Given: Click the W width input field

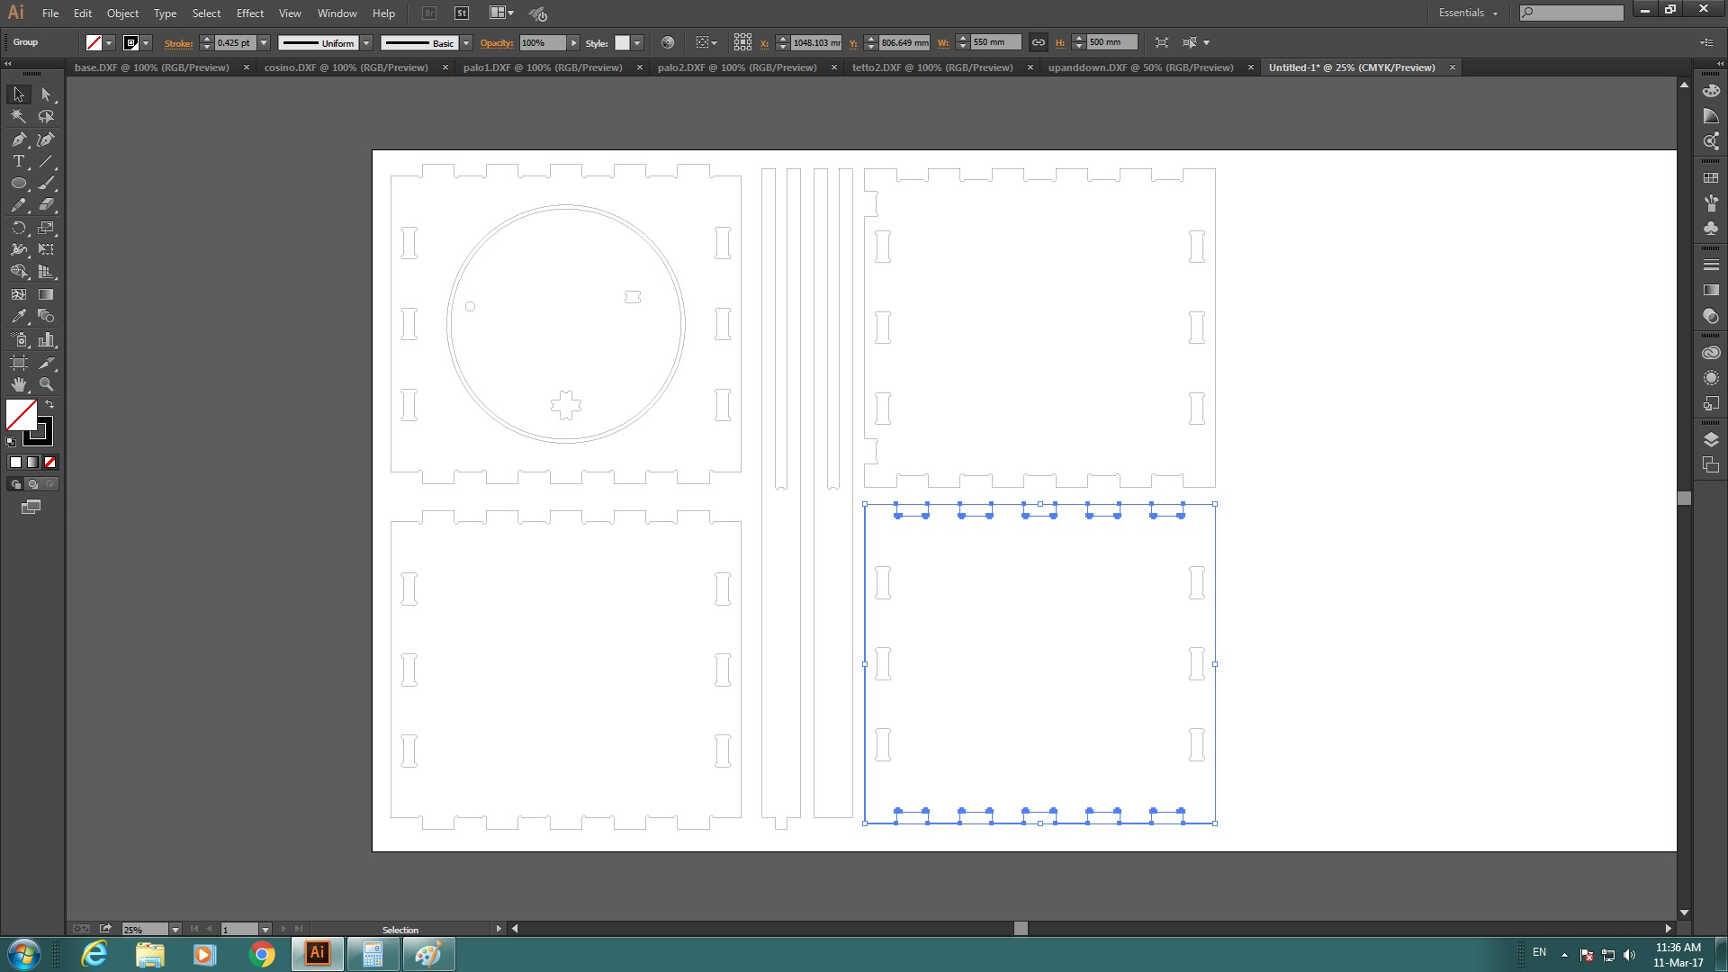Looking at the screenshot, I should (x=995, y=43).
